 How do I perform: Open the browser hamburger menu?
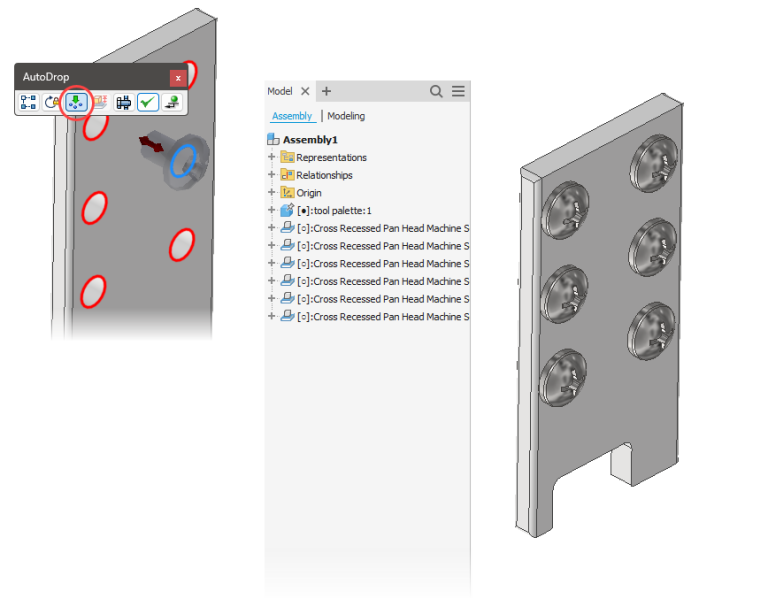[x=458, y=91]
